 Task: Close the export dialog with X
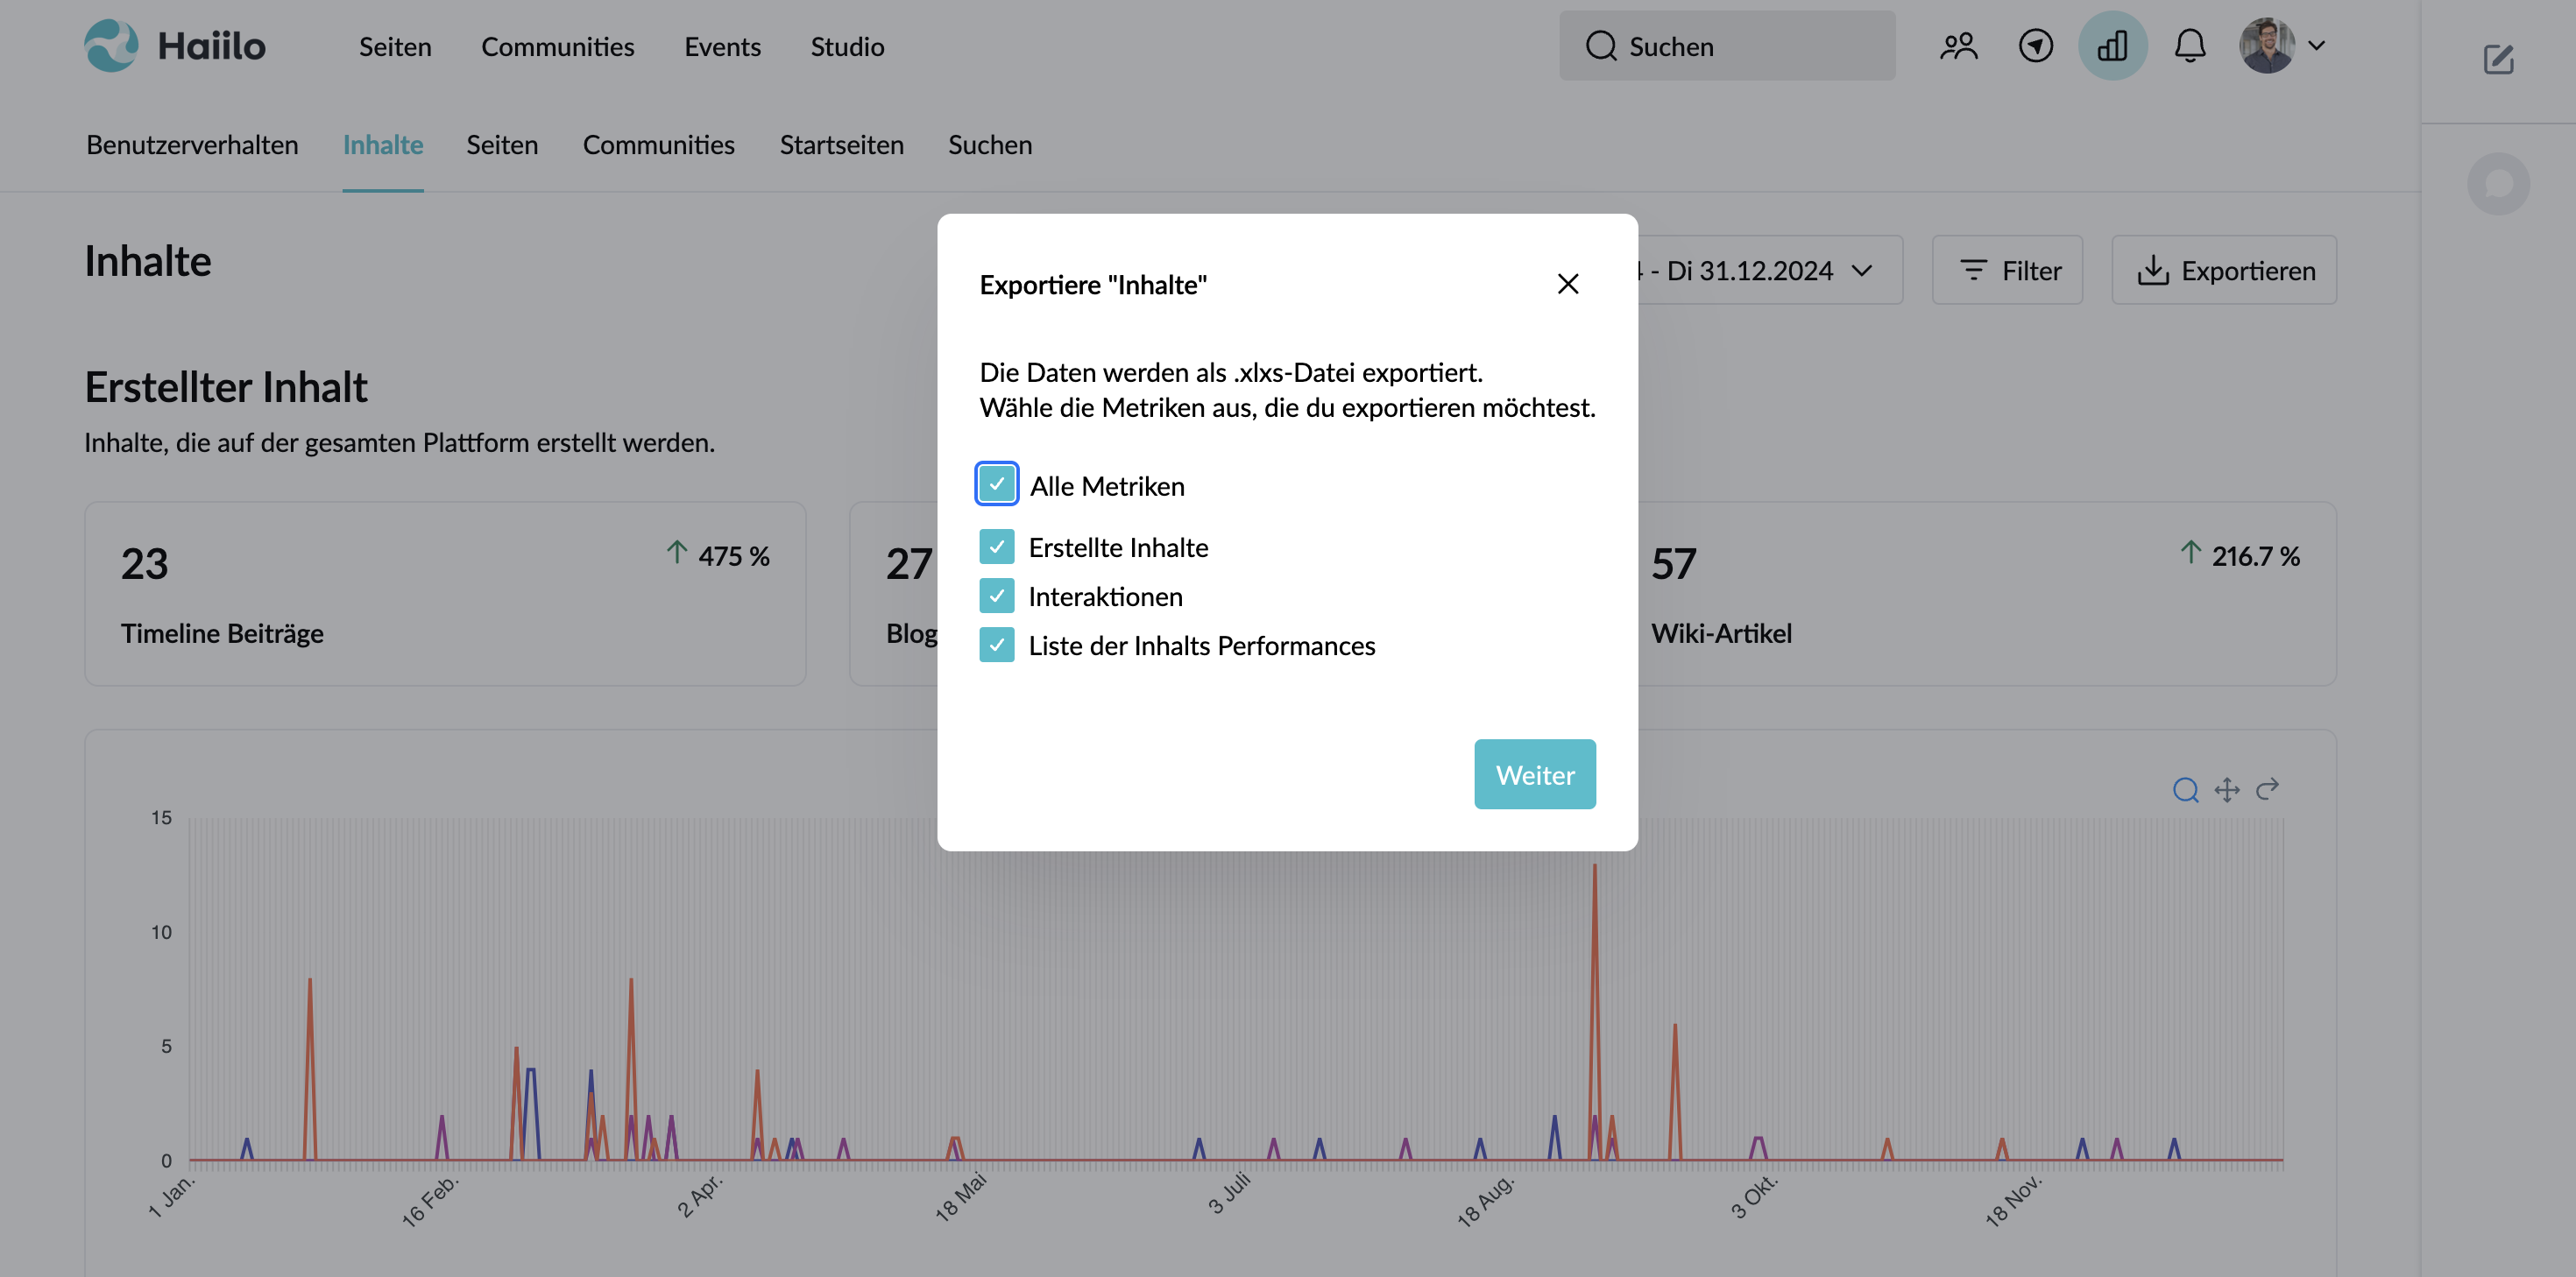1567,284
